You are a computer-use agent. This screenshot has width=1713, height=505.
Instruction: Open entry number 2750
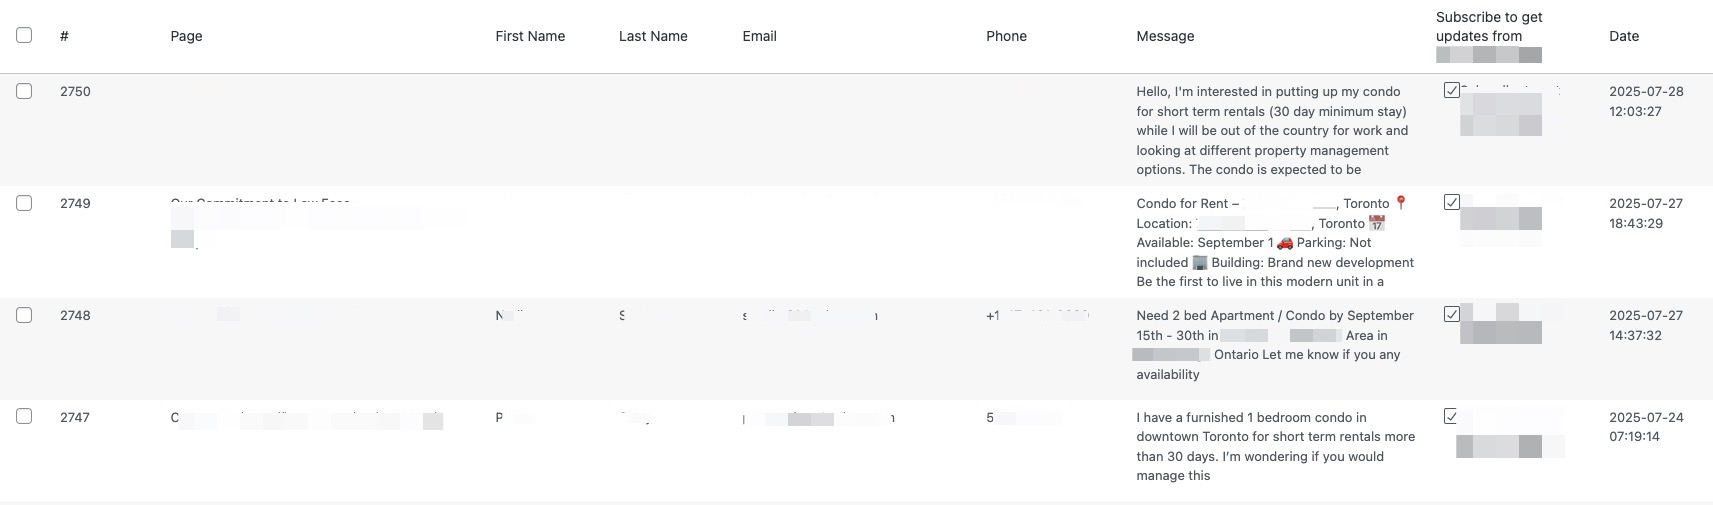tap(75, 91)
